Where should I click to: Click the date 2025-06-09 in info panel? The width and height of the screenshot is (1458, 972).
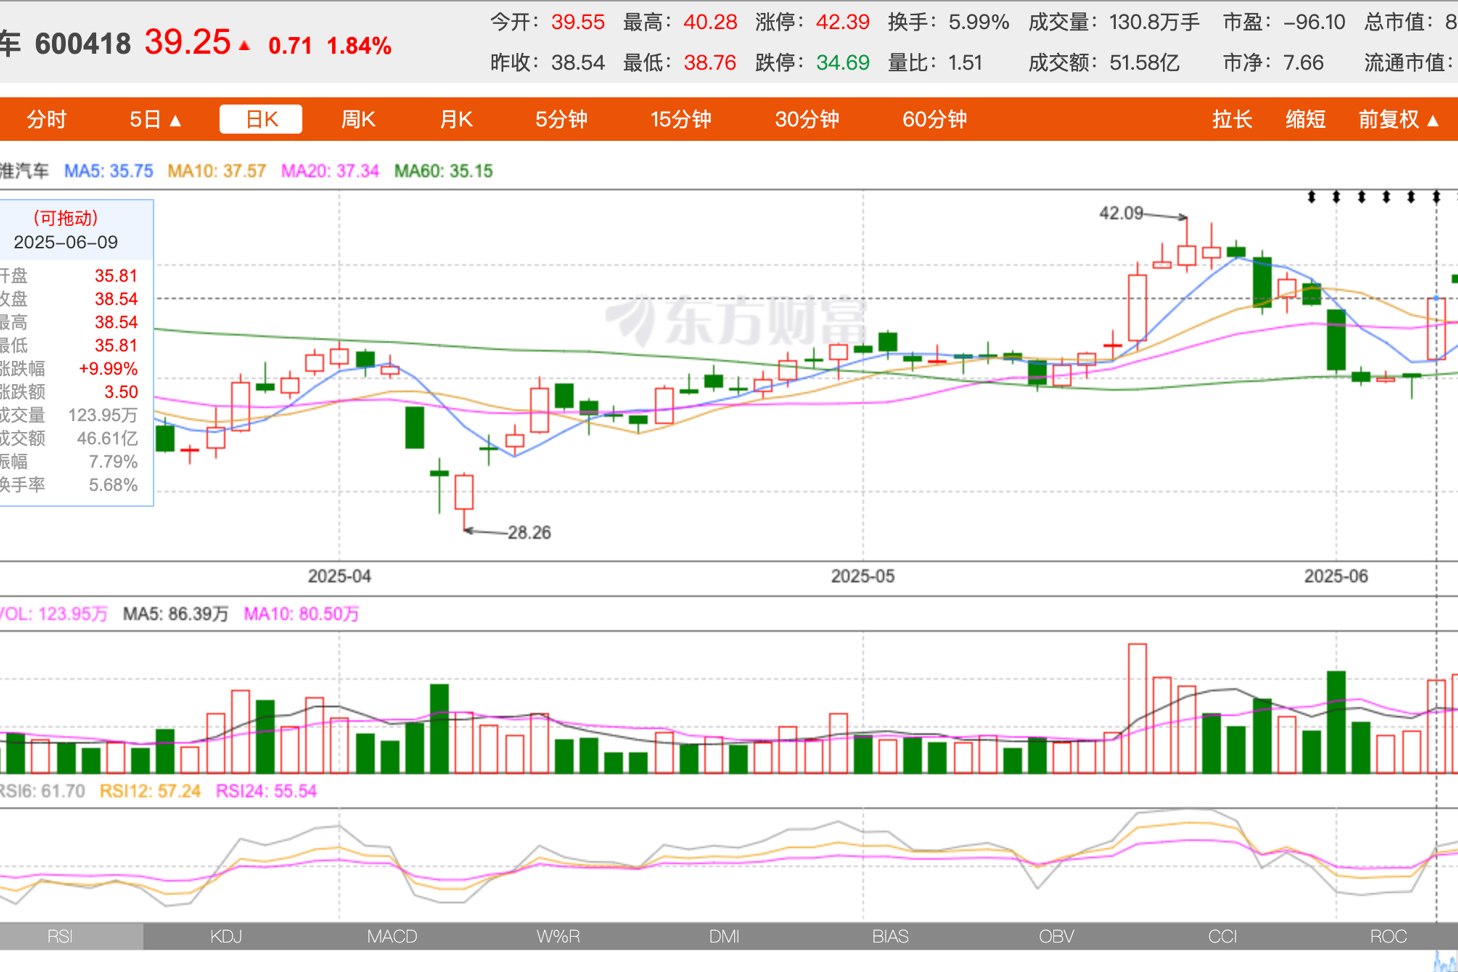(66, 242)
